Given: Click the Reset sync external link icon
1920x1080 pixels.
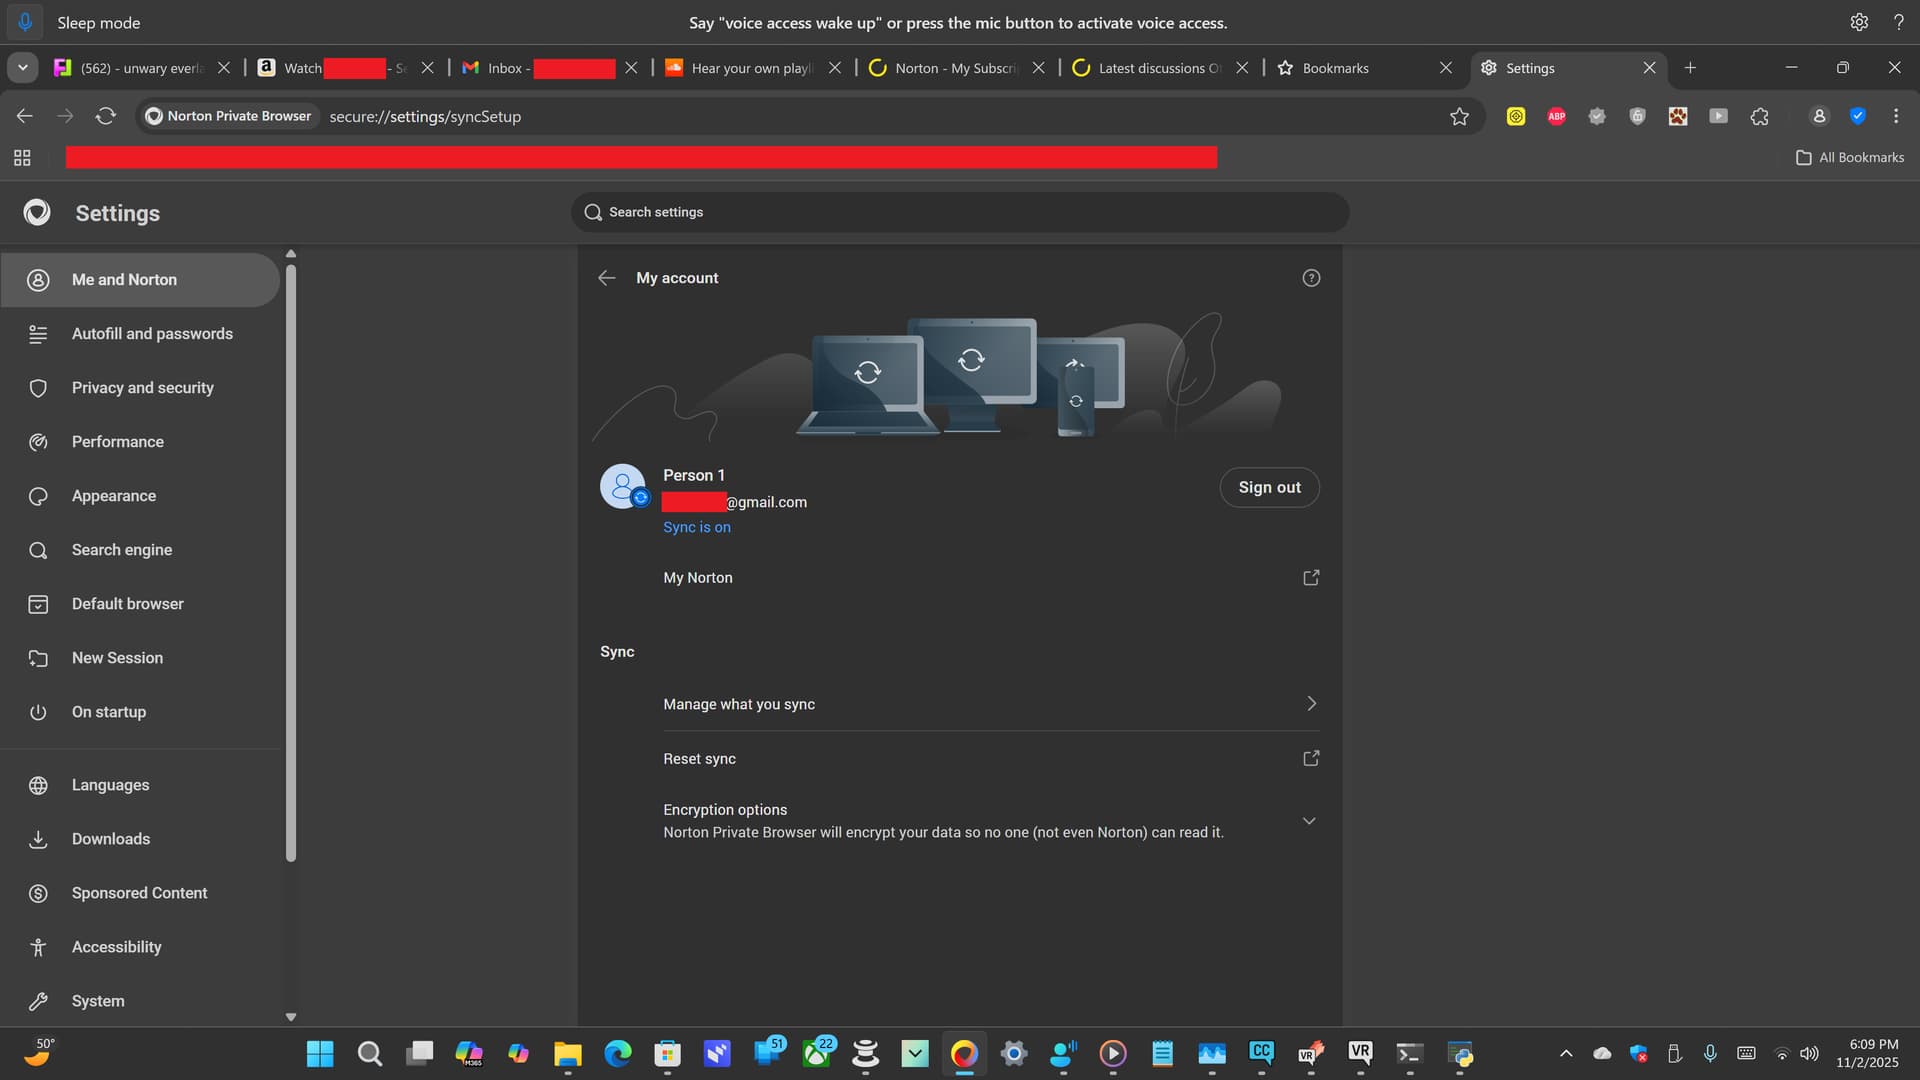Looking at the screenshot, I should point(1311,759).
